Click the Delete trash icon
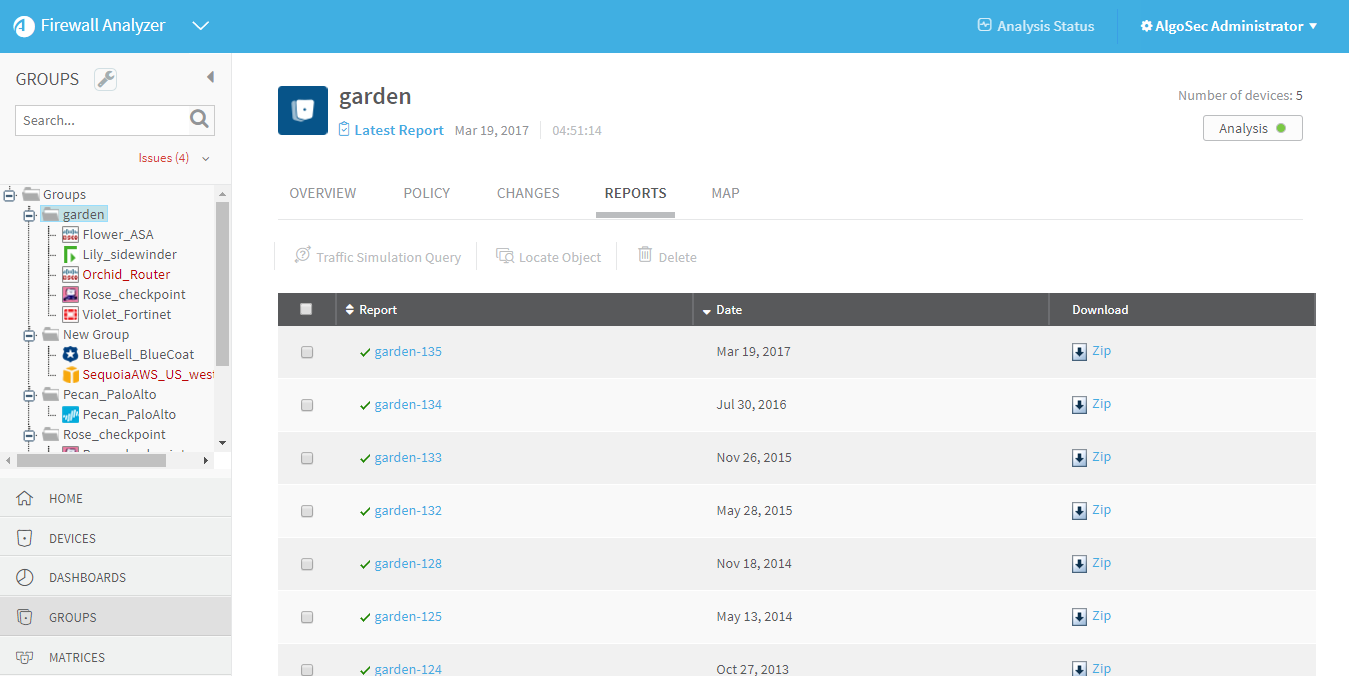This screenshot has width=1349, height=676. tap(645, 256)
